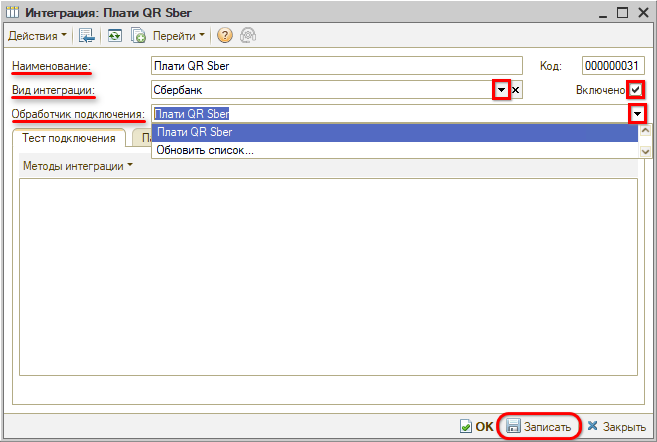657x442 pixels.
Task: Collapse the Обработчик подключения dropdown arrow
Action: pos(637,114)
